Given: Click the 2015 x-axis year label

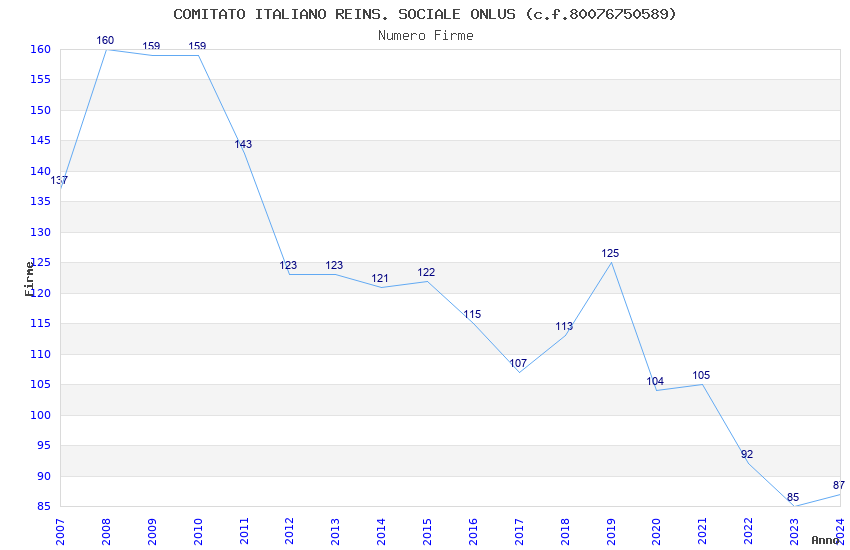Looking at the screenshot, I should (x=427, y=532).
